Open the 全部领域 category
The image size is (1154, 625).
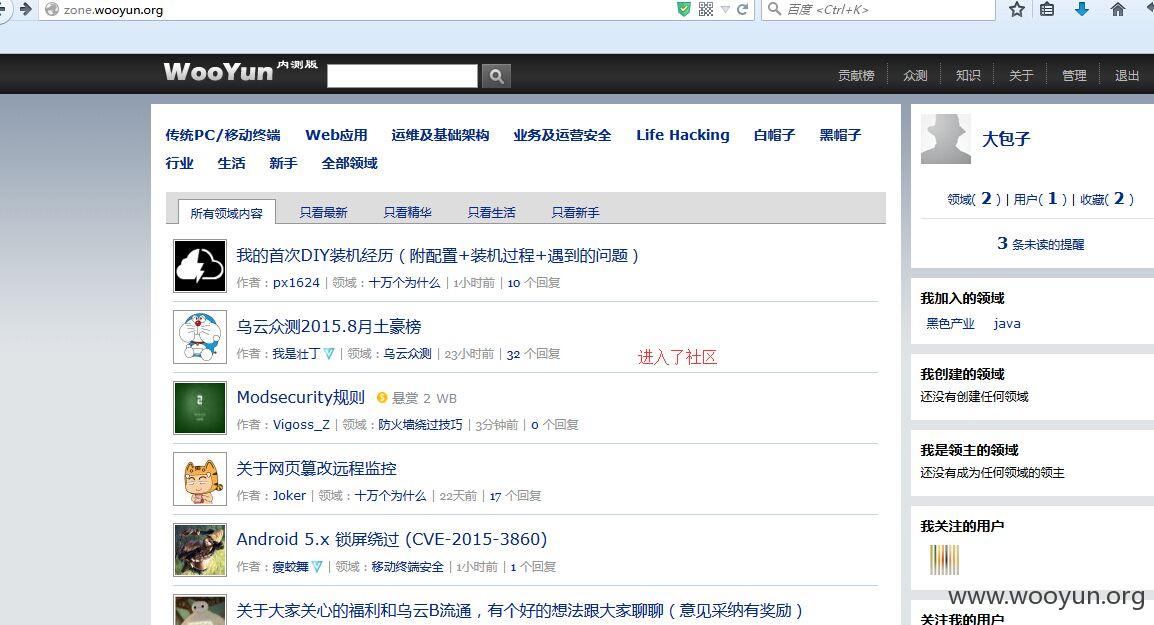pos(350,163)
